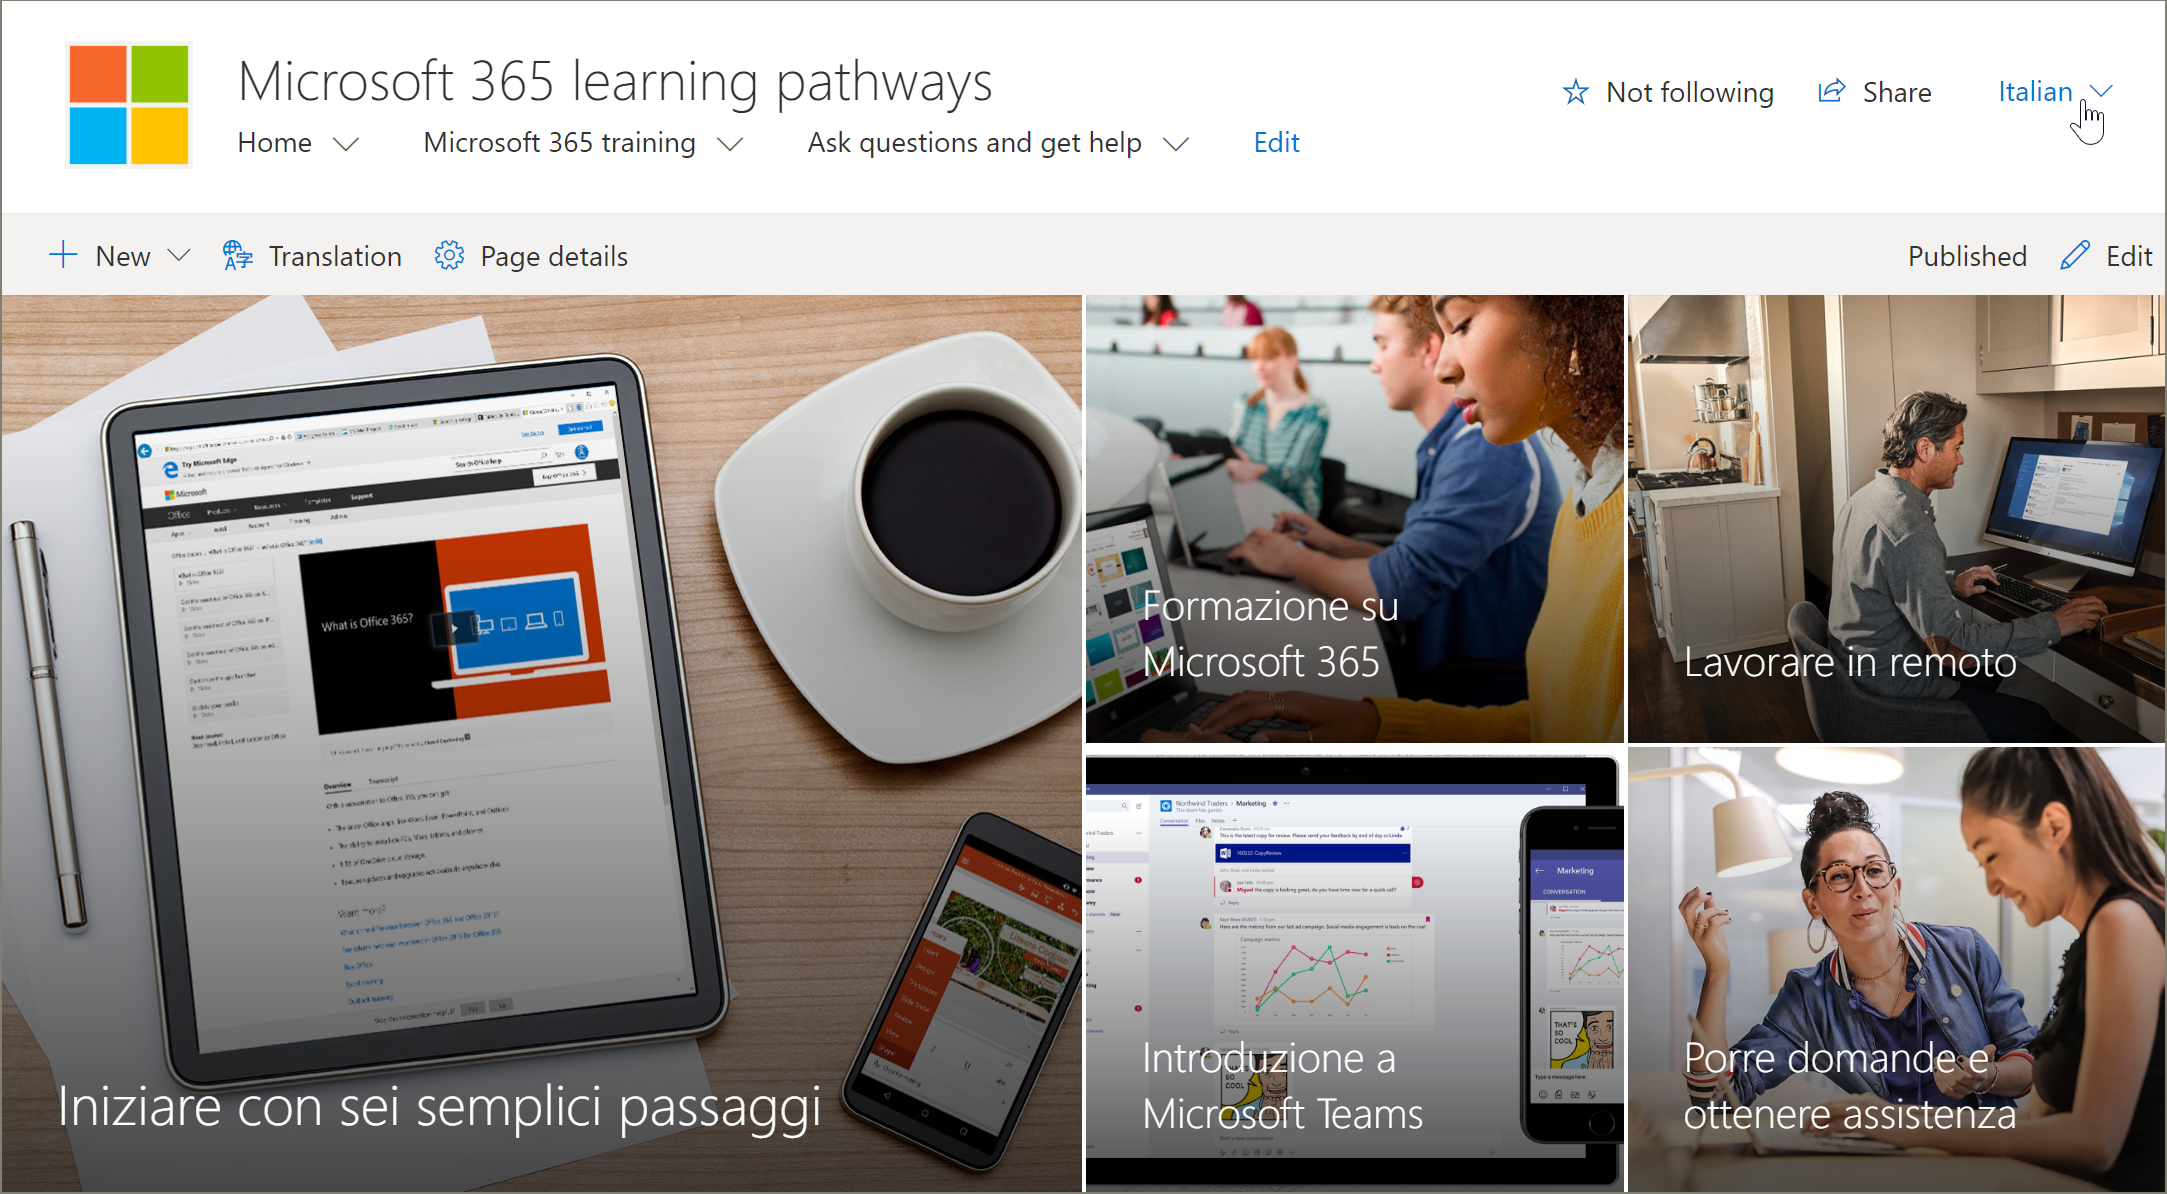Click the Edit link in navigation bar
Image resolution: width=2167 pixels, height=1194 pixels.
tap(1279, 141)
